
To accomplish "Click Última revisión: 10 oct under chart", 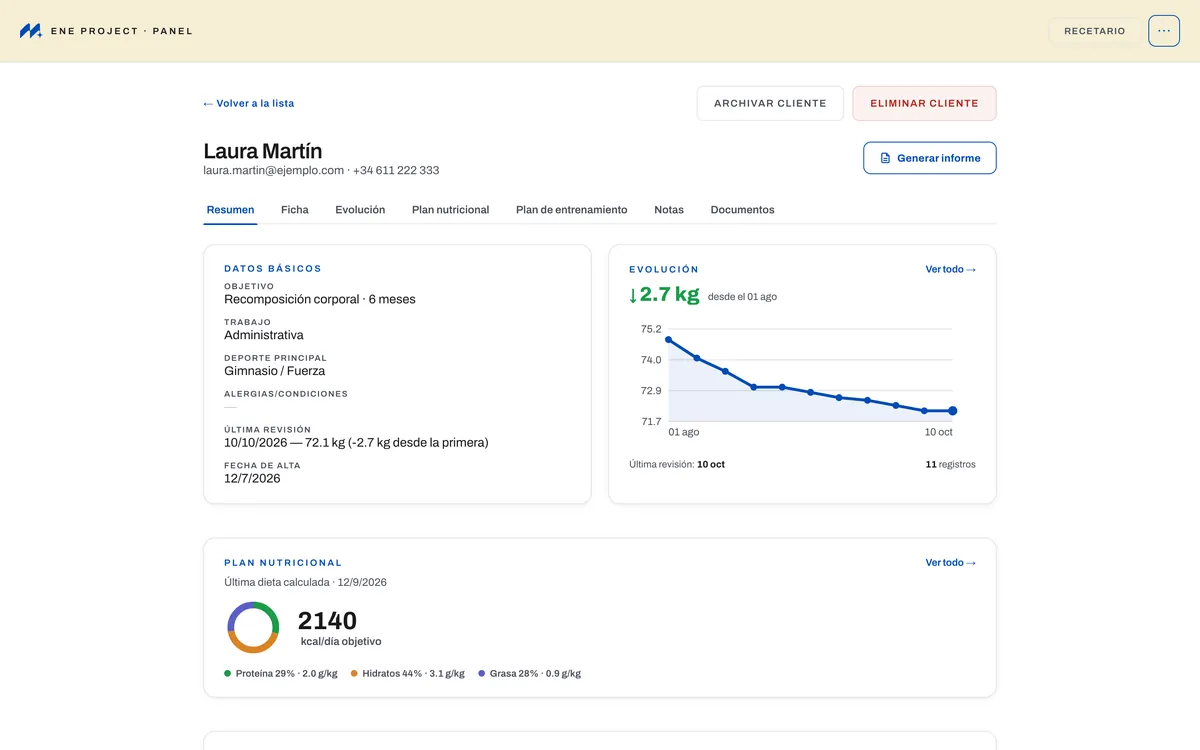I will [677, 465].
